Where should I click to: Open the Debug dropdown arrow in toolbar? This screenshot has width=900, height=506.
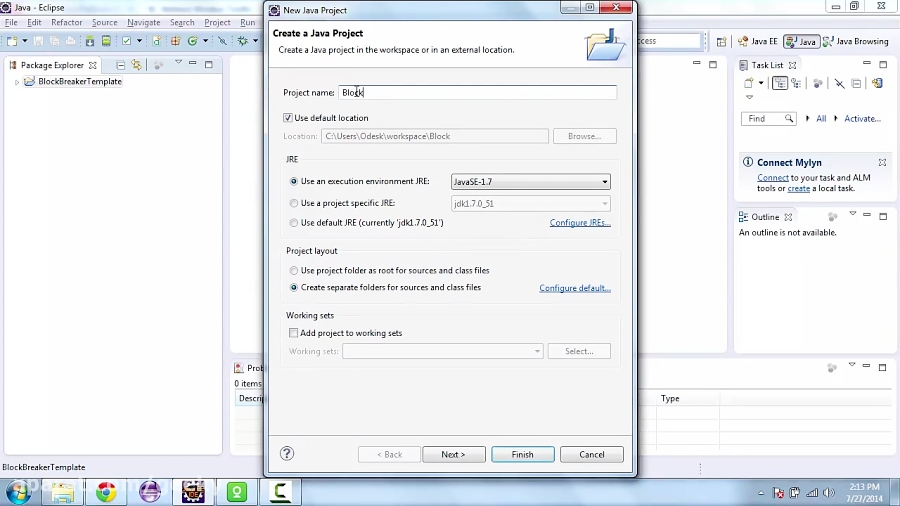255,41
